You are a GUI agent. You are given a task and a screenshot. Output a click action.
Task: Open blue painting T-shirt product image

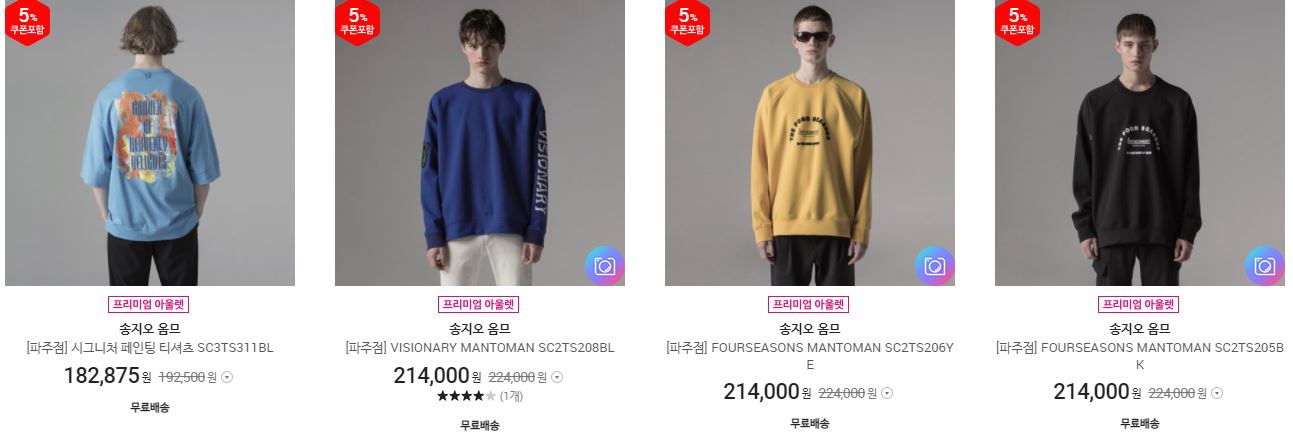(150, 143)
